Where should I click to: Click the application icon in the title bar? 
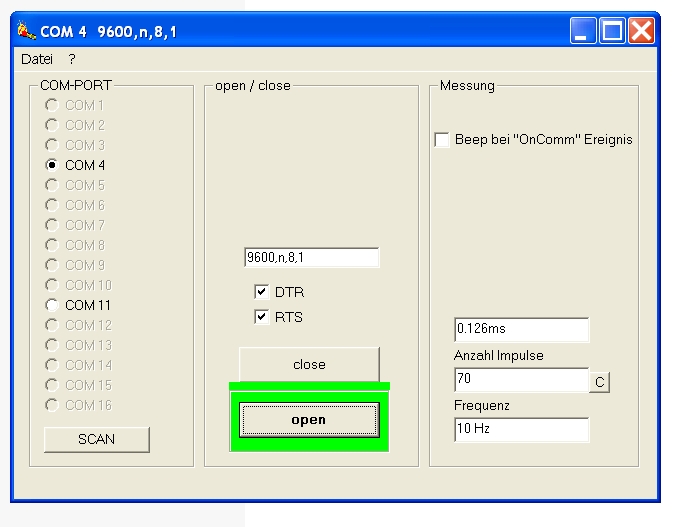(26, 31)
